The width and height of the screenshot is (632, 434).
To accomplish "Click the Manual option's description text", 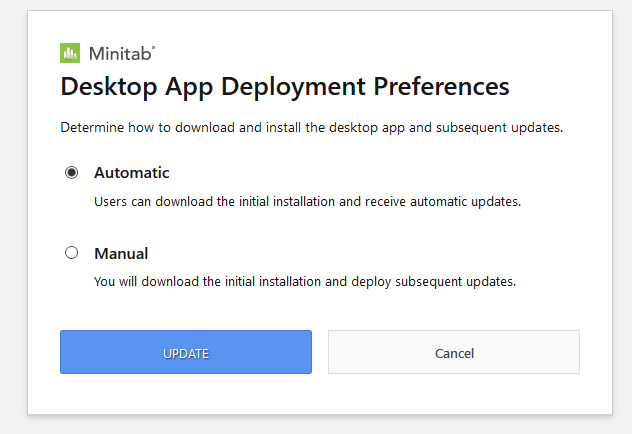I will pos(305,281).
